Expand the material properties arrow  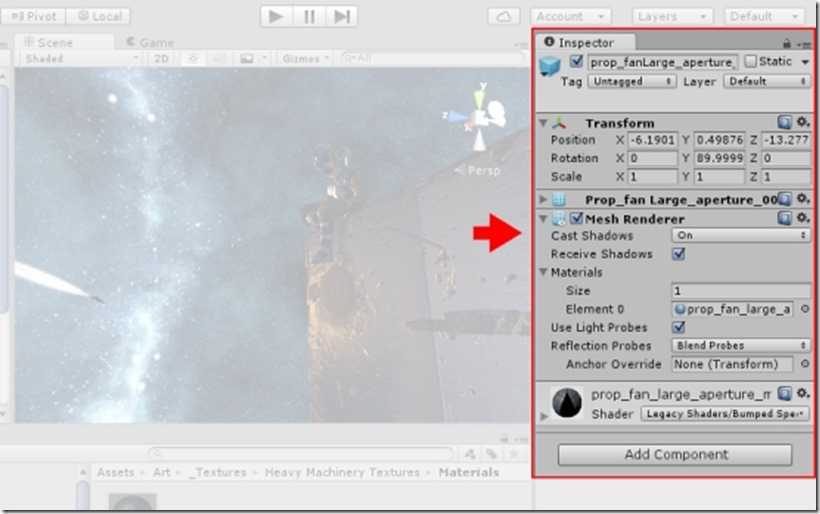(x=544, y=416)
